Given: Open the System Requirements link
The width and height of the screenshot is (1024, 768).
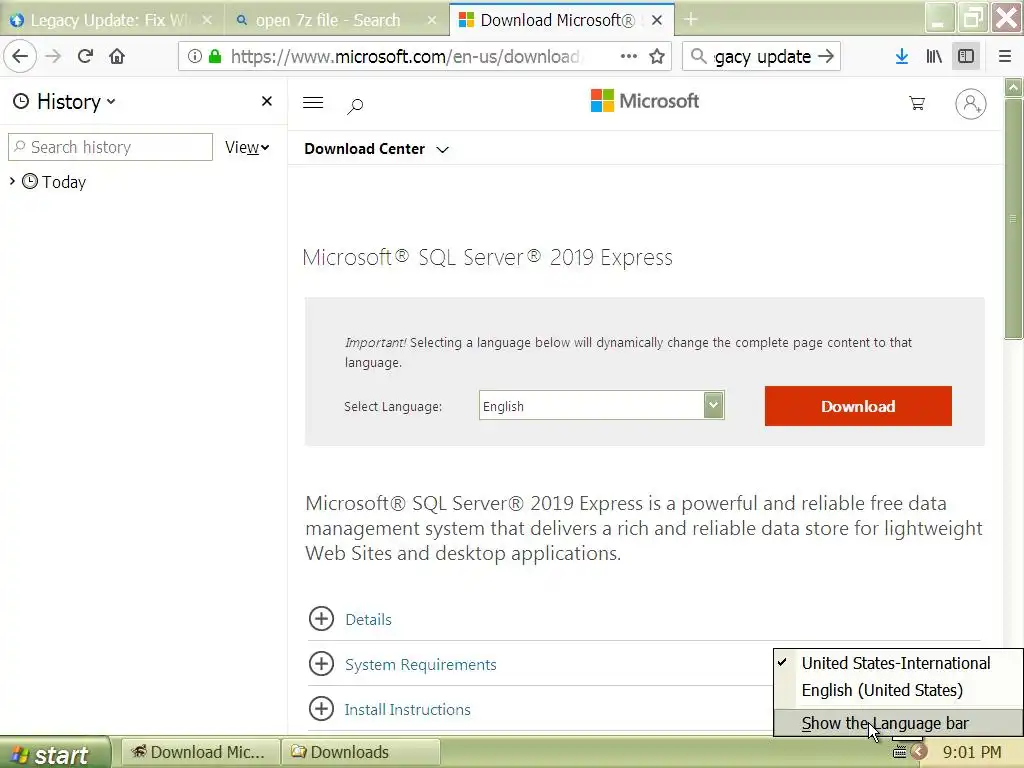Looking at the screenshot, I should 421,664.
